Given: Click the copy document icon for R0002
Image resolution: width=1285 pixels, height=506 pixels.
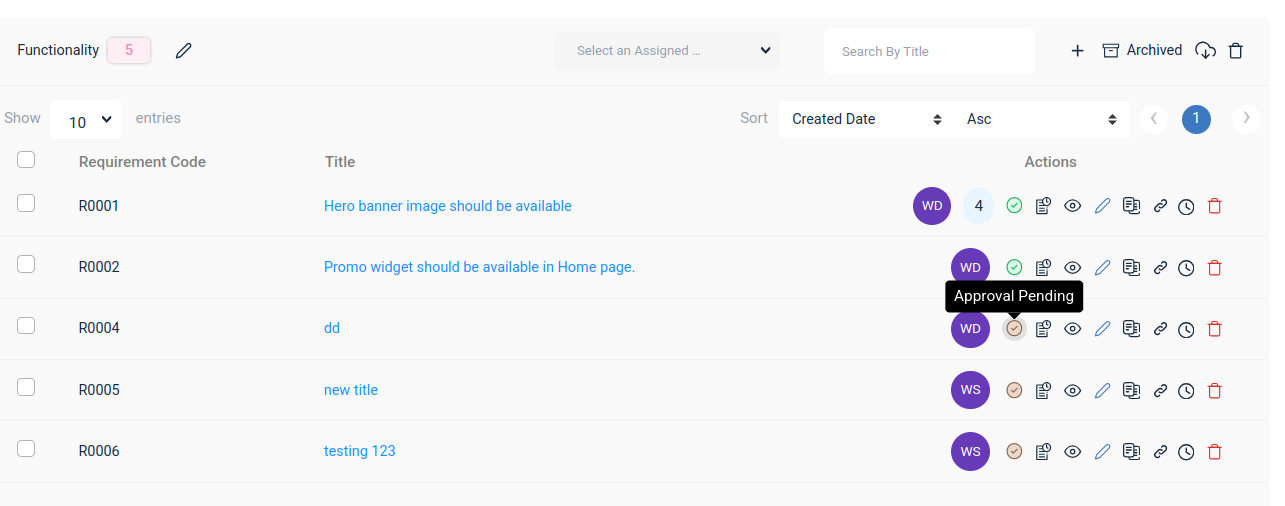Looking at the screenshot, I should coord(1131,267).
